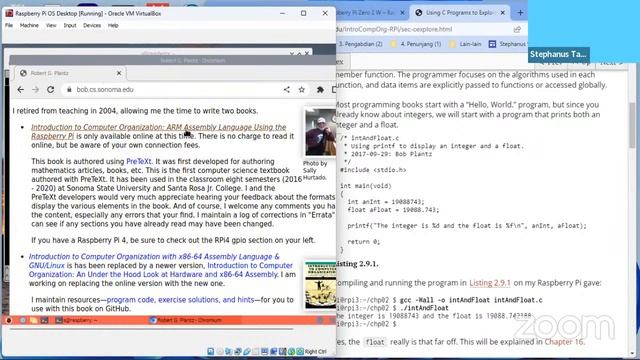Launch terminal icon in Pi taskbar
640x360 pixels.
pyautogui.click(x=44, y=320)
